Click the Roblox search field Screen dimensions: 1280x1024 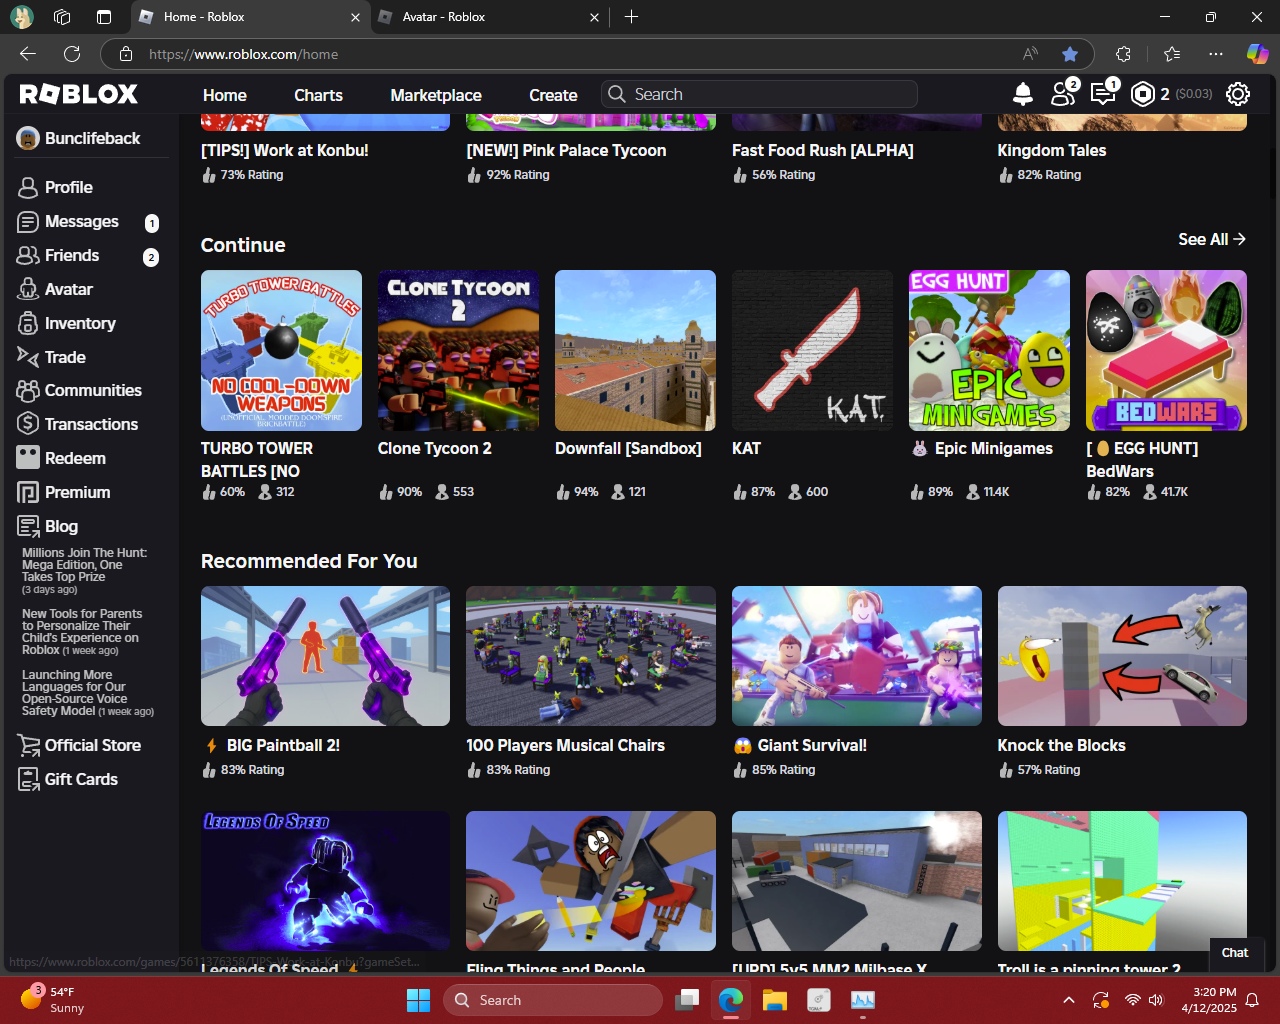[760, 94]
